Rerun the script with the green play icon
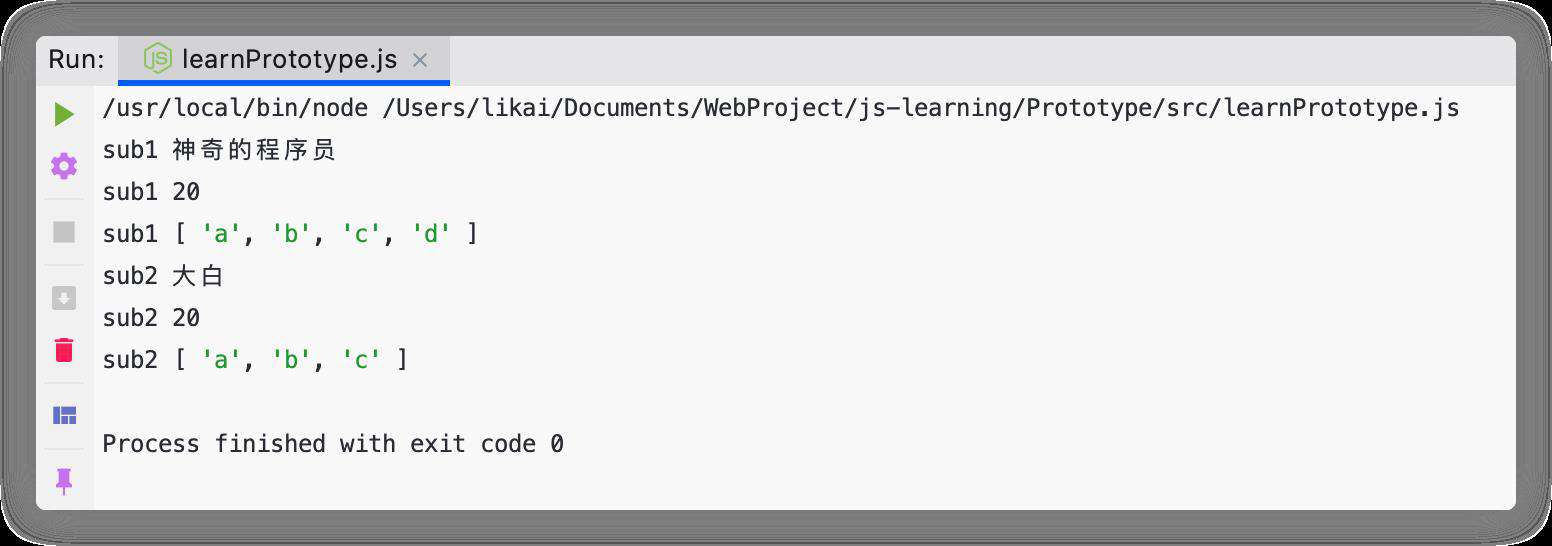The image size is (1552, 546). (64, 114)
